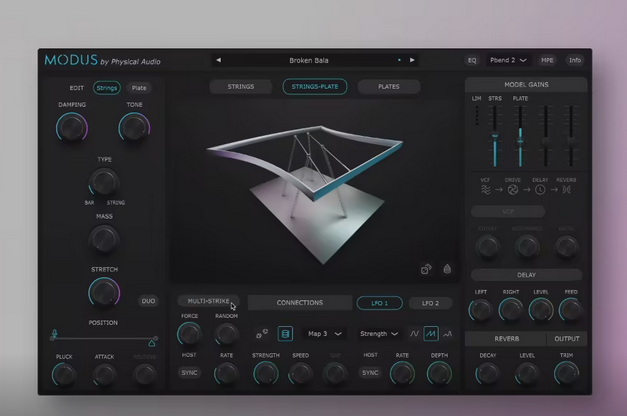Select the sawtooth LFO waveform shape
The image size is (627, 416).
(x=431, y=333)
